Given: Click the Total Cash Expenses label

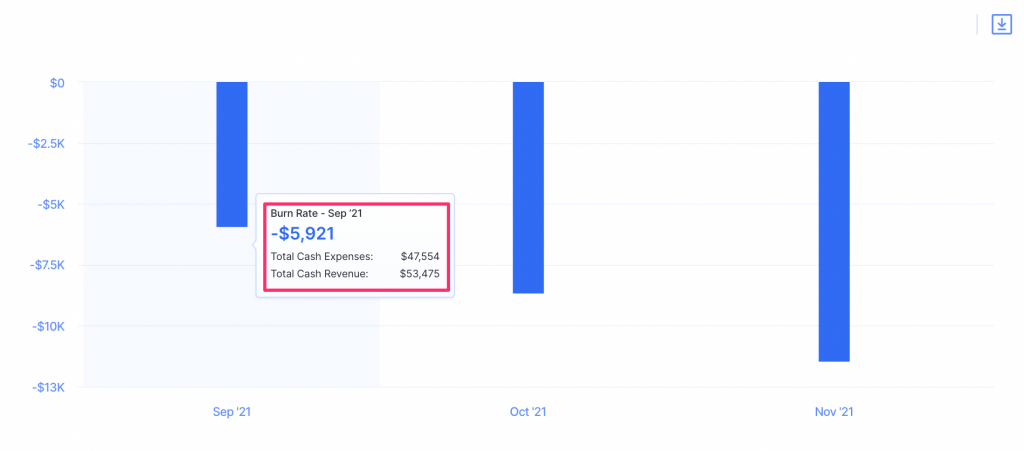Looking at the screenshot, I should [321, 256].
